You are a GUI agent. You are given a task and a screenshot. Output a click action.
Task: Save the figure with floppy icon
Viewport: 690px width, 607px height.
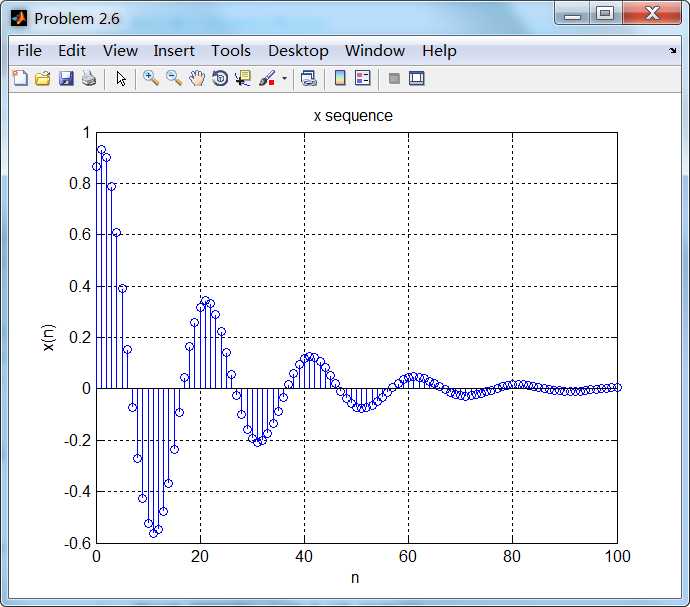click(x=66, y=78)
